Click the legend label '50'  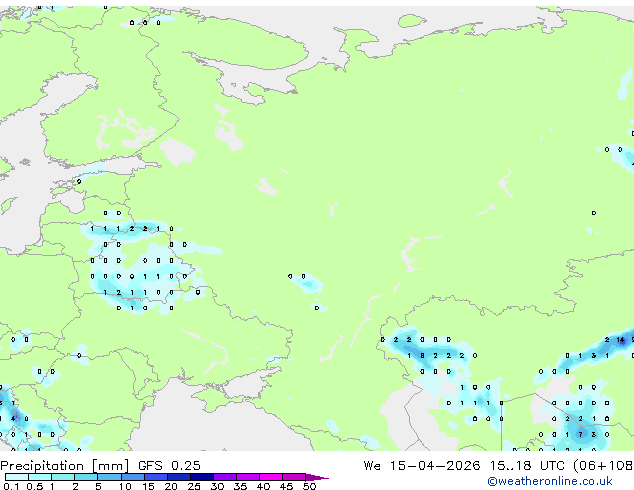(309, 486)
